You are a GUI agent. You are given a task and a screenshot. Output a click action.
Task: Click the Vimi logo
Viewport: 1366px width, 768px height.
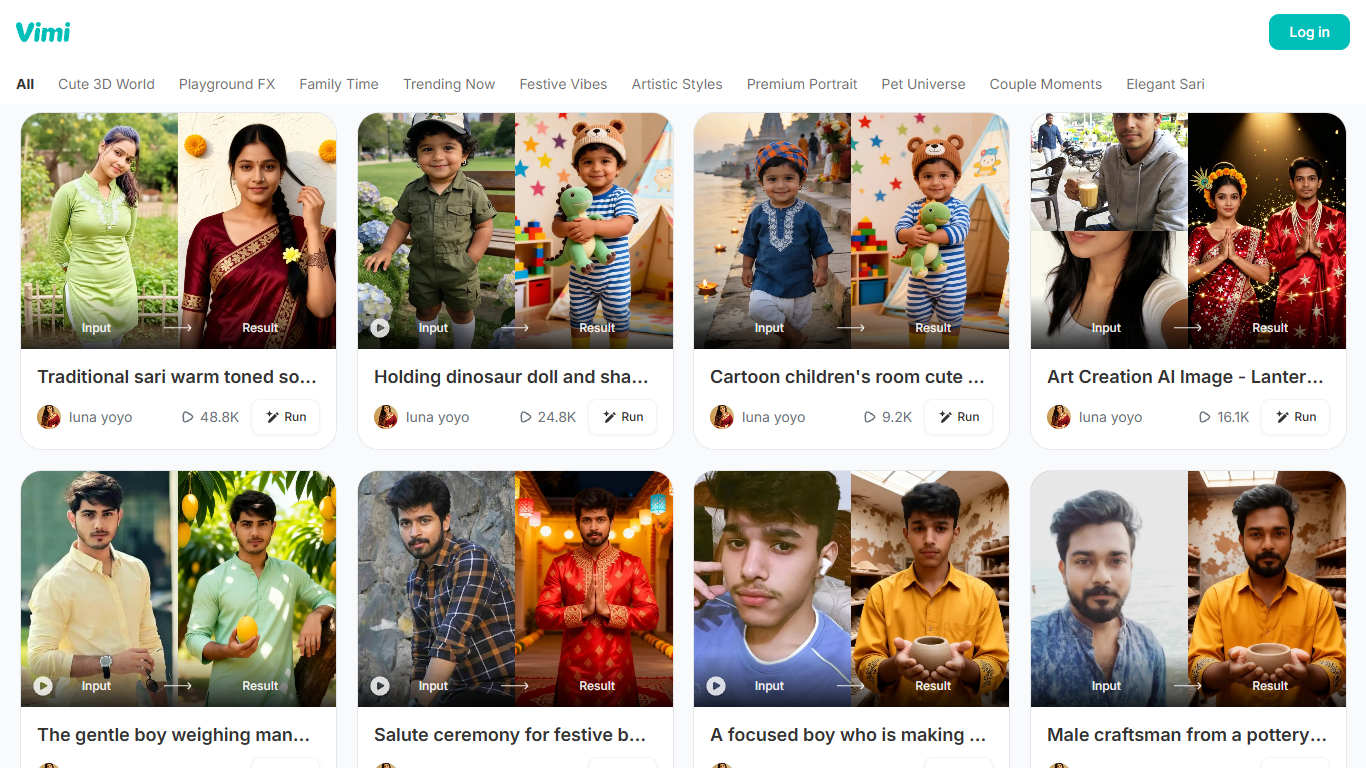[x=43, y=32]
